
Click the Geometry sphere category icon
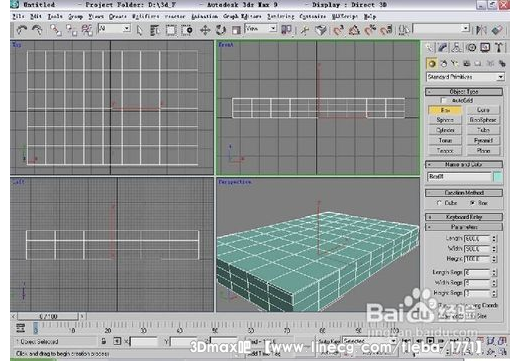[x=432, y=64]
